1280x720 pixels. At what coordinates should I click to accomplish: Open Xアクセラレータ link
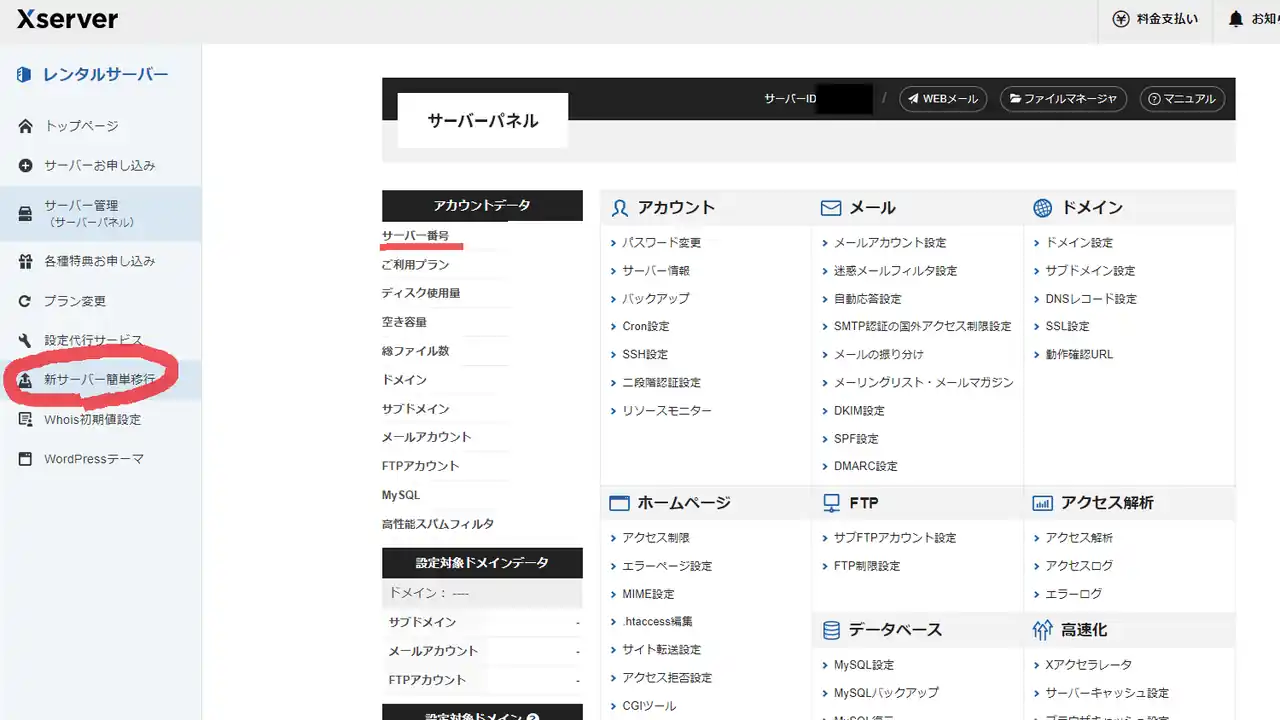pyautogui.click(x=1089, y=665)
